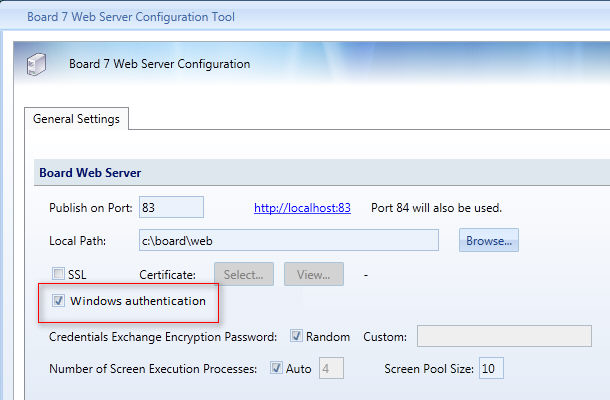Switch to the General Settings tab
Screen dimensions: 610x400
76,119
